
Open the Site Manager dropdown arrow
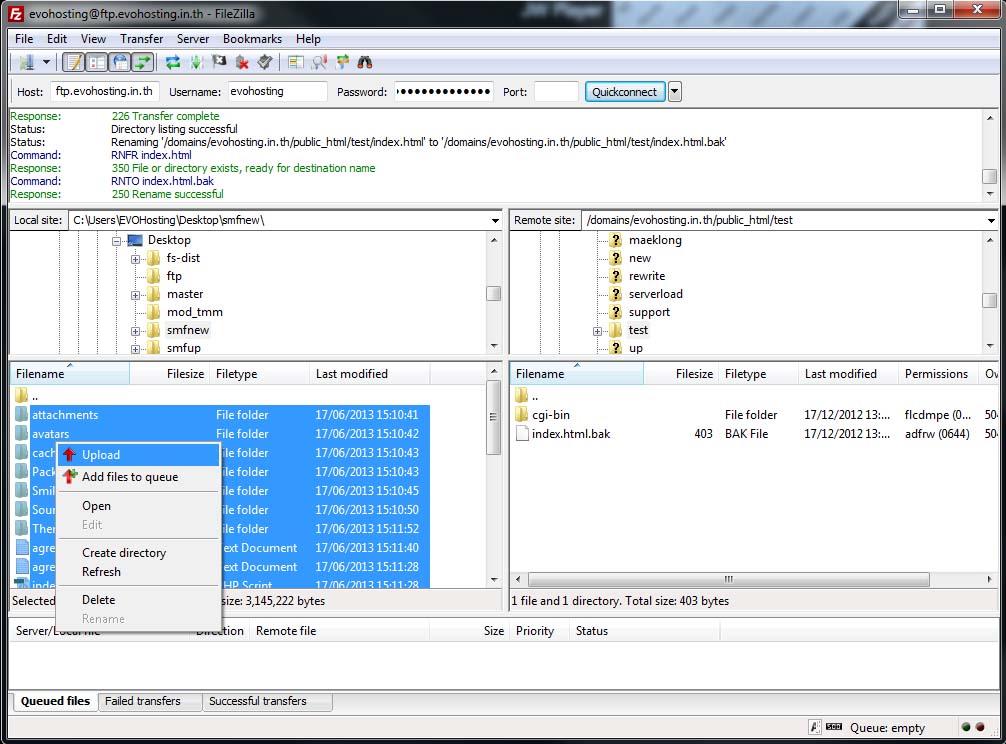pyautogui.click(x=46, y=62)
